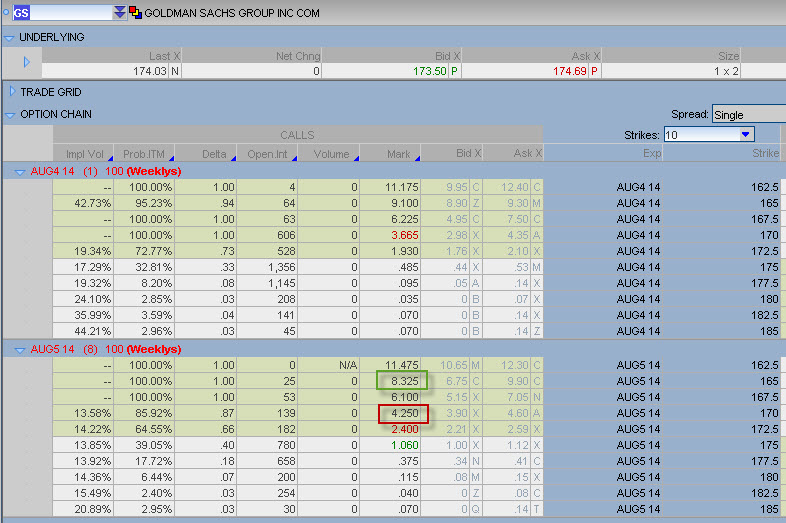Open the Strikes count dropdown

(745, 134)
